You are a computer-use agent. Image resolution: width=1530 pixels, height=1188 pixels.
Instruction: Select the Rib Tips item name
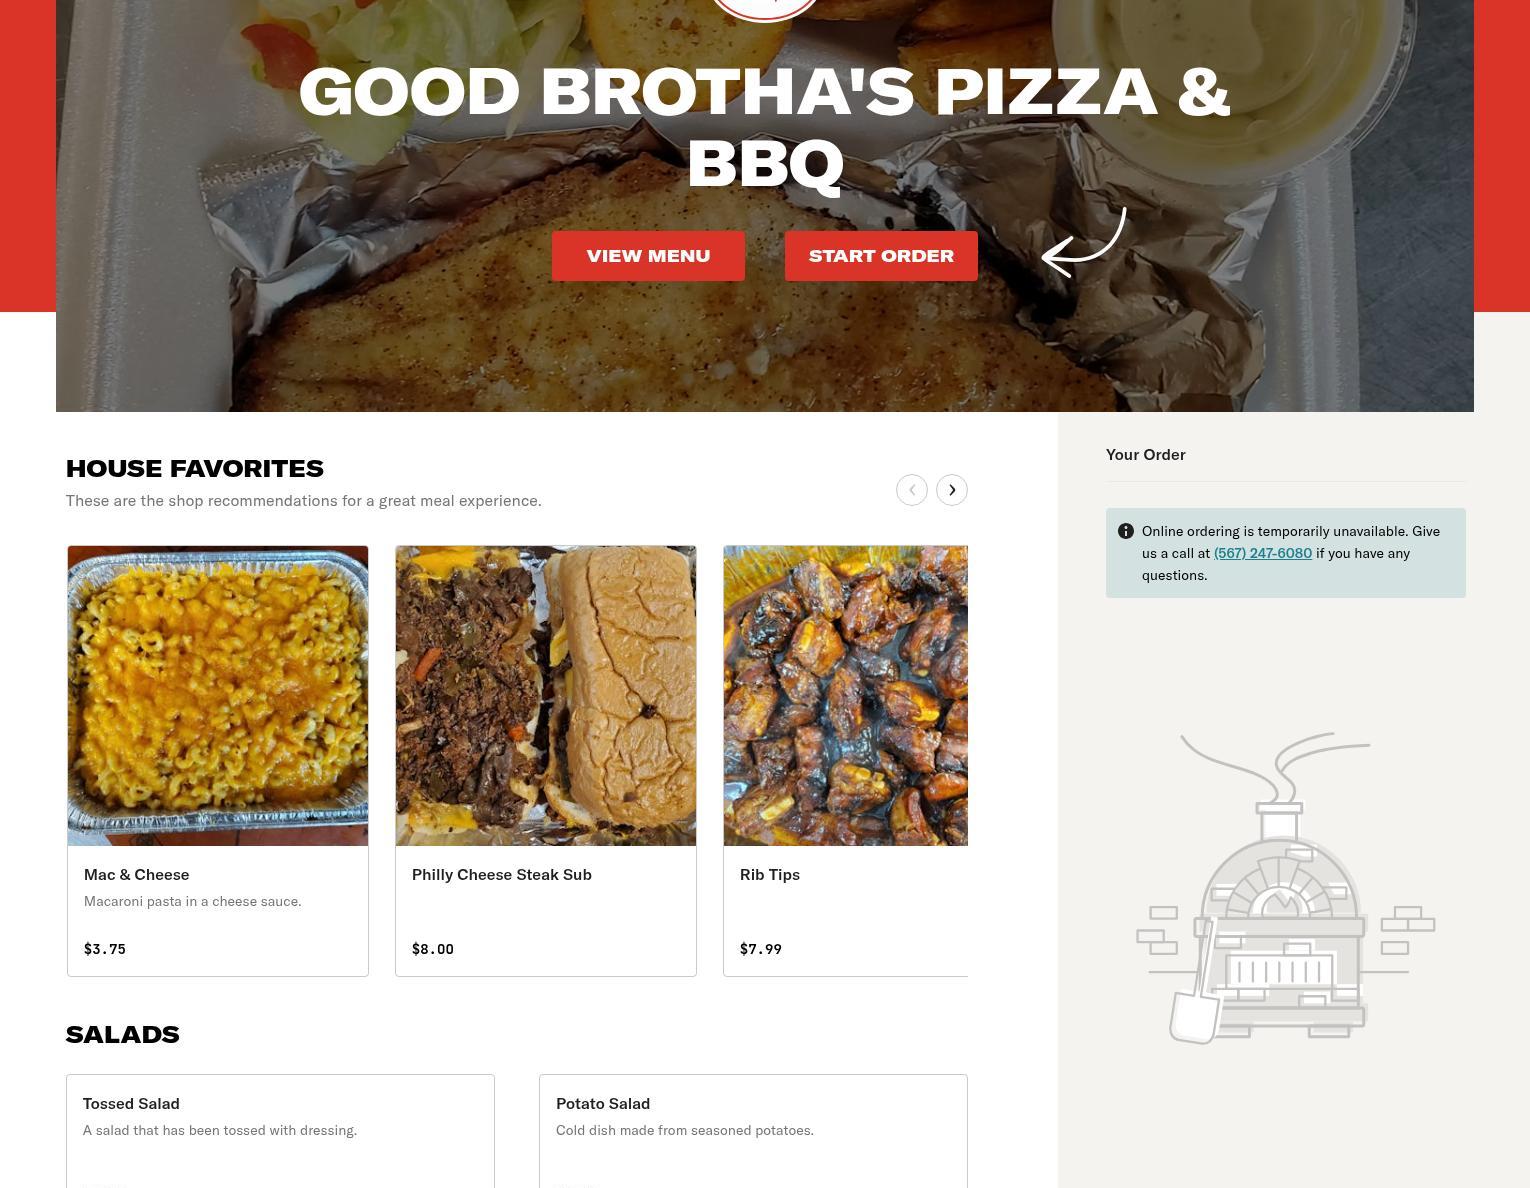point(770,875)
